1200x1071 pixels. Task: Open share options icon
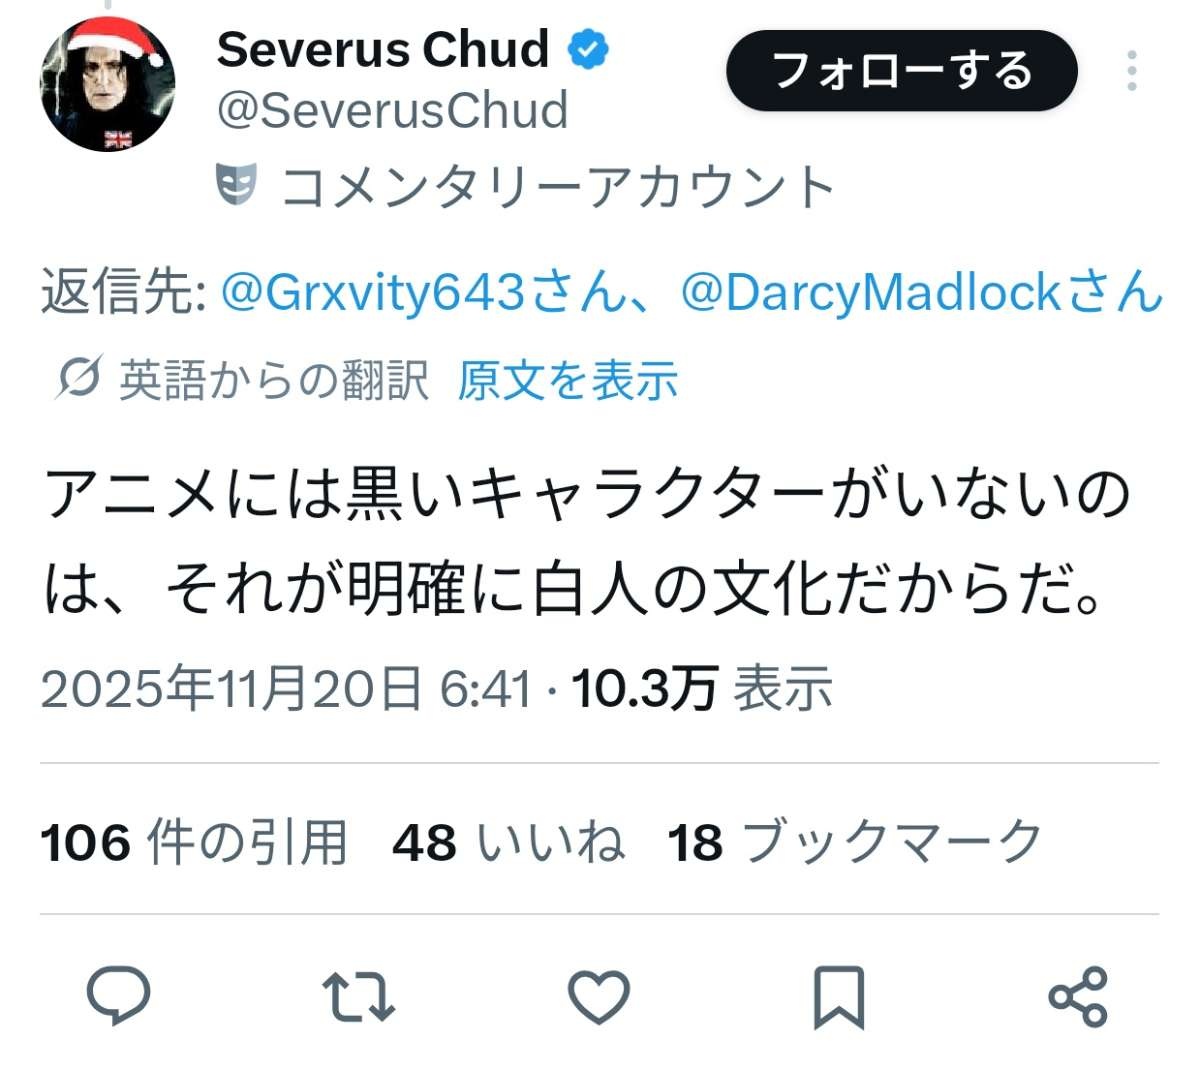[1078, 997]
